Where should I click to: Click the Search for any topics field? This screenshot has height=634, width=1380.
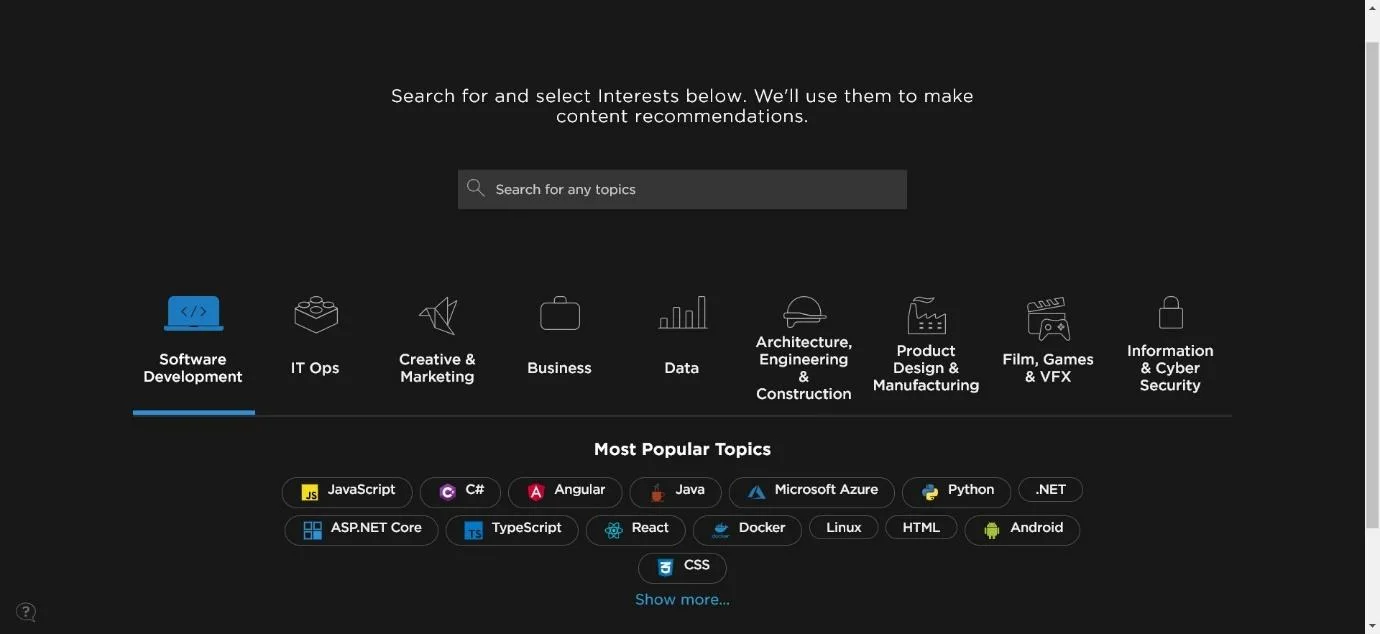coord(682,189)
